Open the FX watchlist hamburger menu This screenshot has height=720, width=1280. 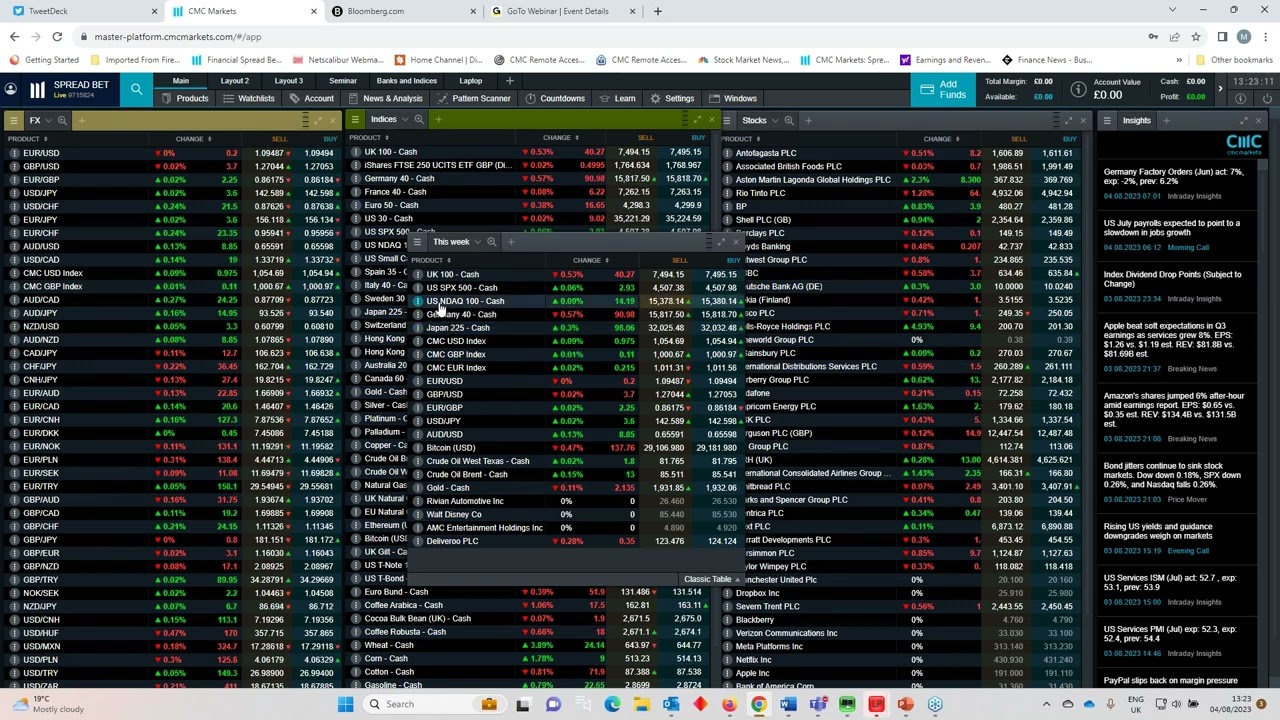point(13,120)
